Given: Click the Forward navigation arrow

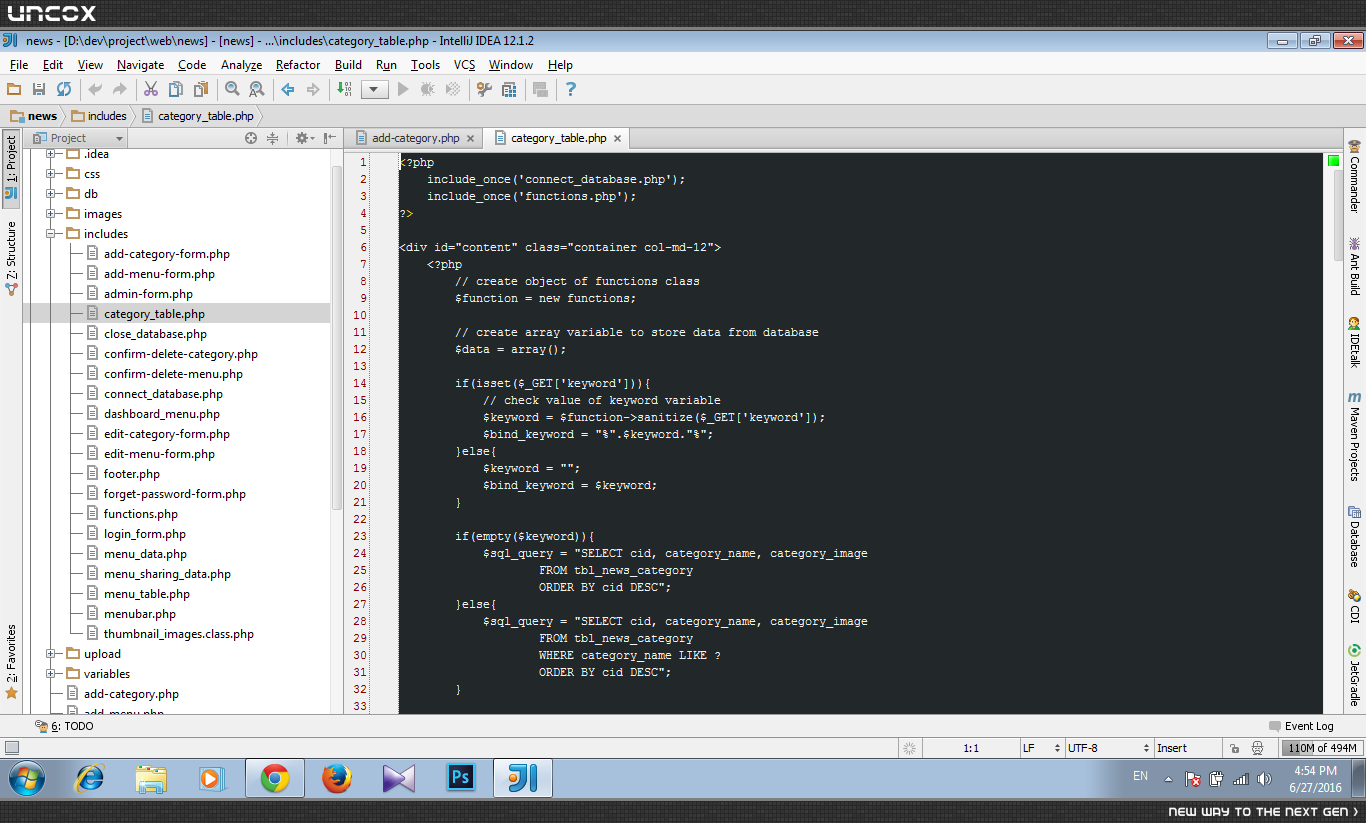Looking at the screenshot, I should click(313, 90).
